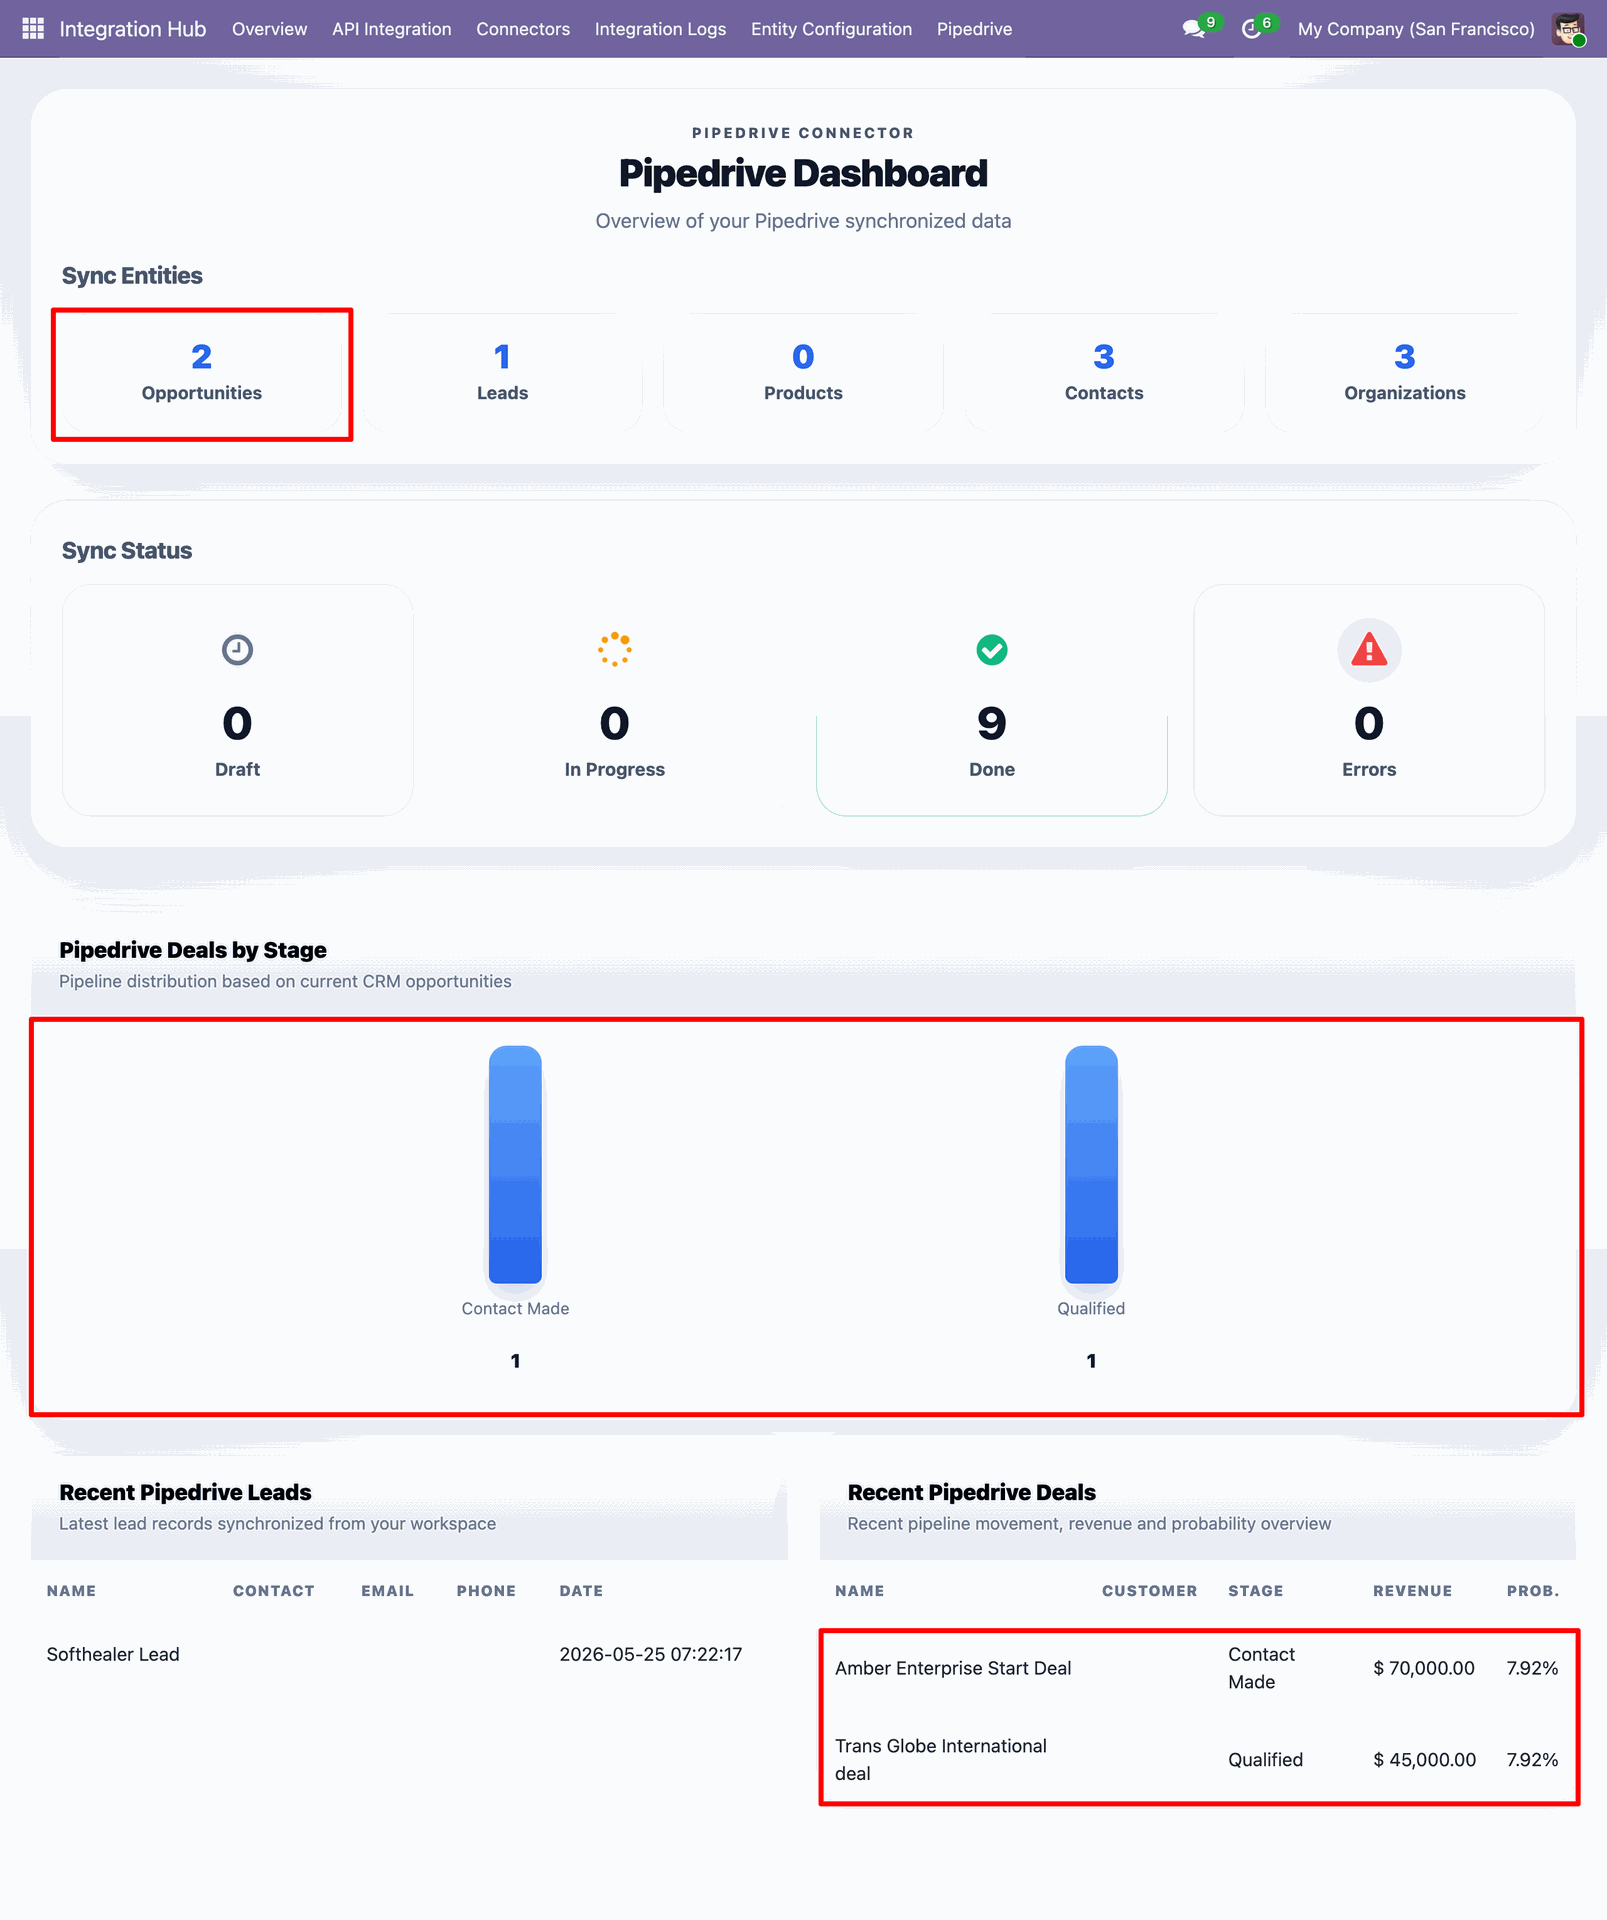Click the green Done checkmark icon
1607x1920 pixels.
pos(992,650)
